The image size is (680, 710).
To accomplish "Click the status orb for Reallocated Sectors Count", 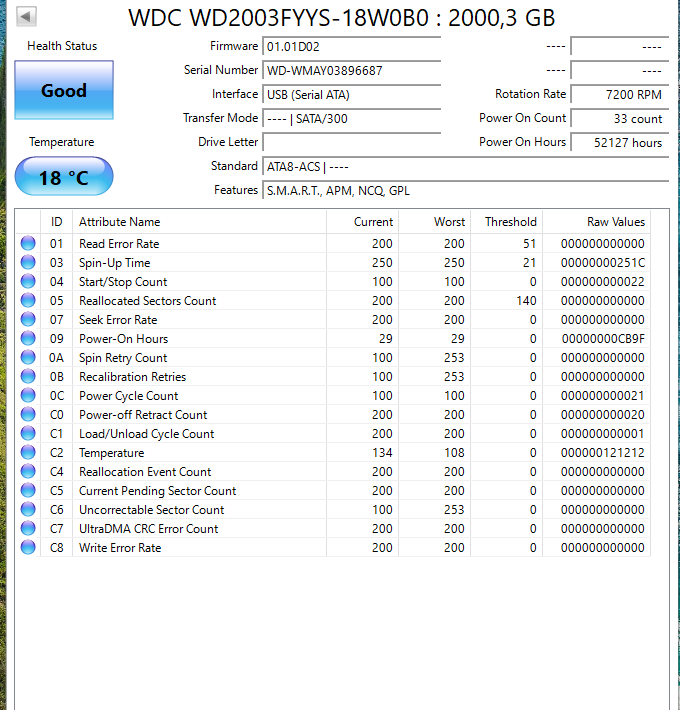I will click(x=28, y=300).
